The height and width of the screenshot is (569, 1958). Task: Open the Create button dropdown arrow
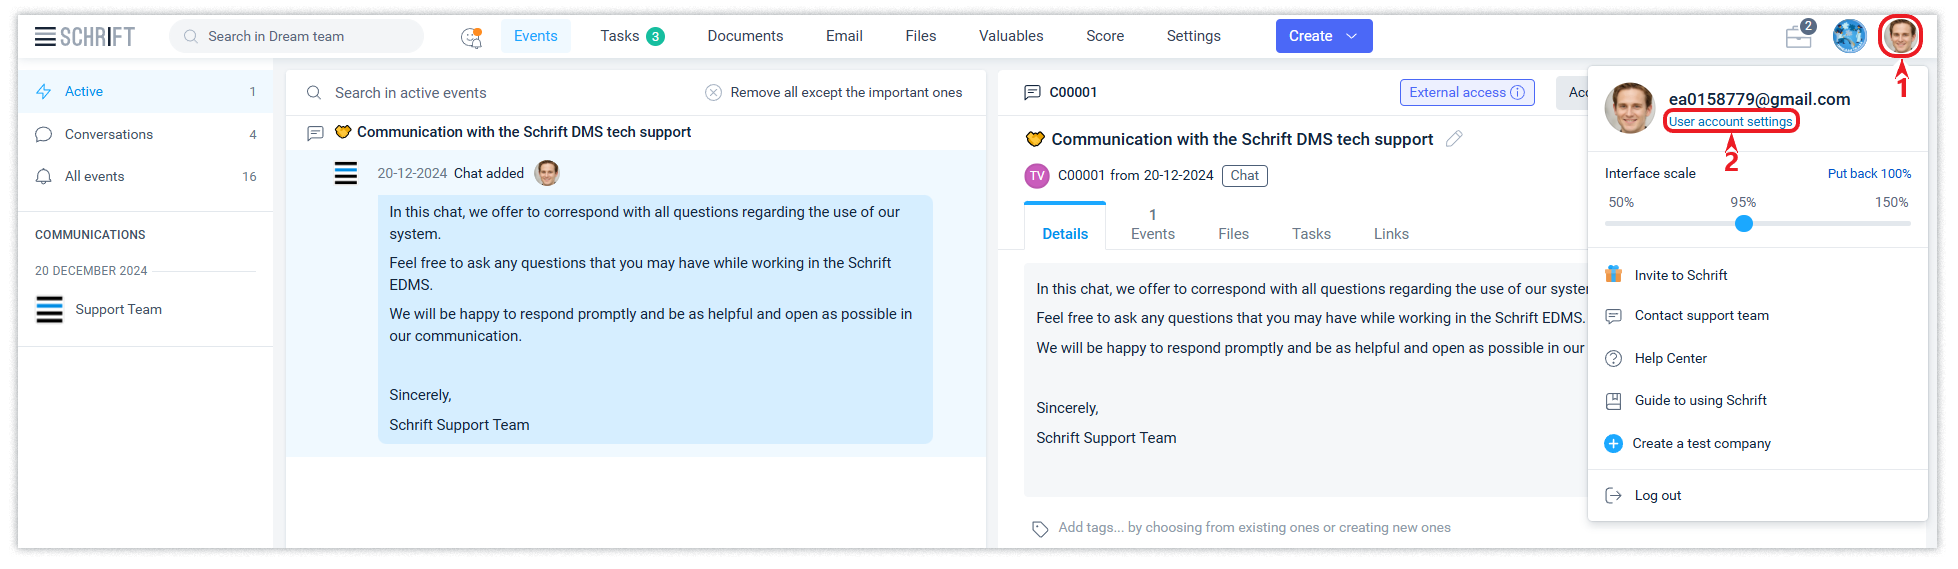(1352, 36)
